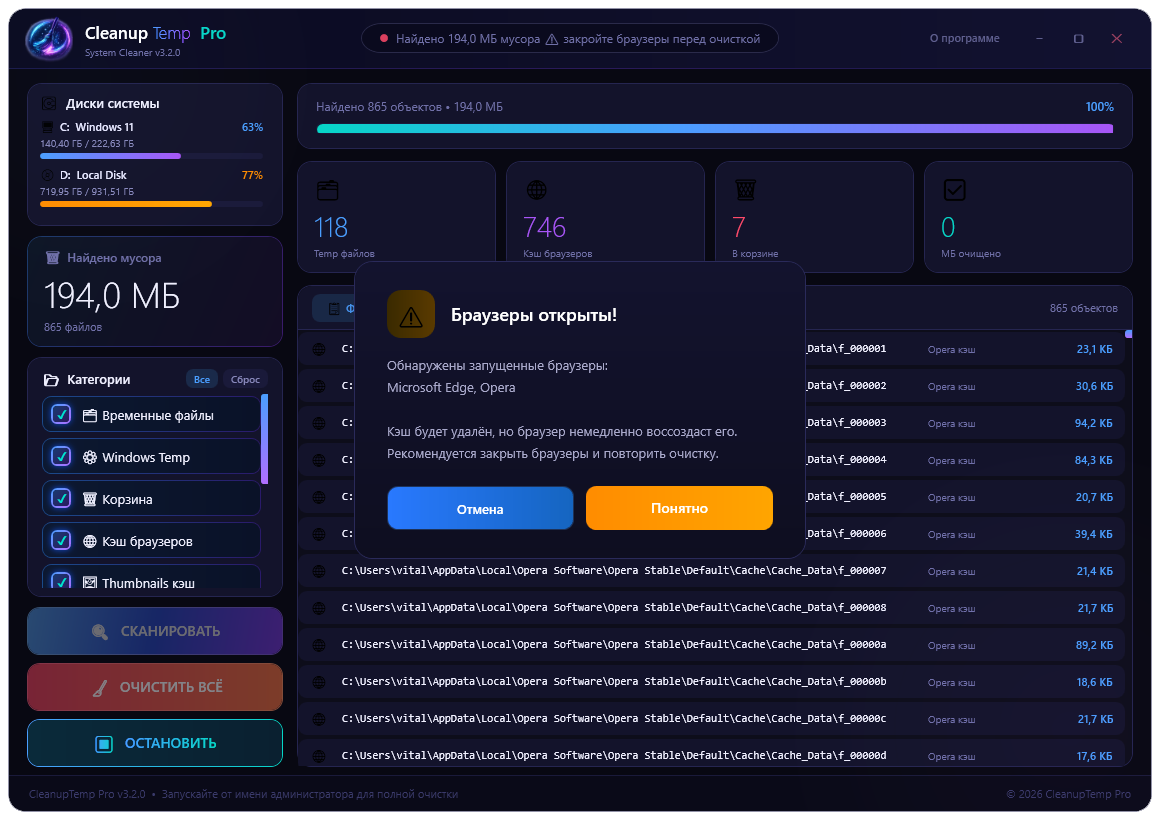Click the D: drive usage bar
The height and width of the screenshot is (820, 1160).
[x=152, y=204]
